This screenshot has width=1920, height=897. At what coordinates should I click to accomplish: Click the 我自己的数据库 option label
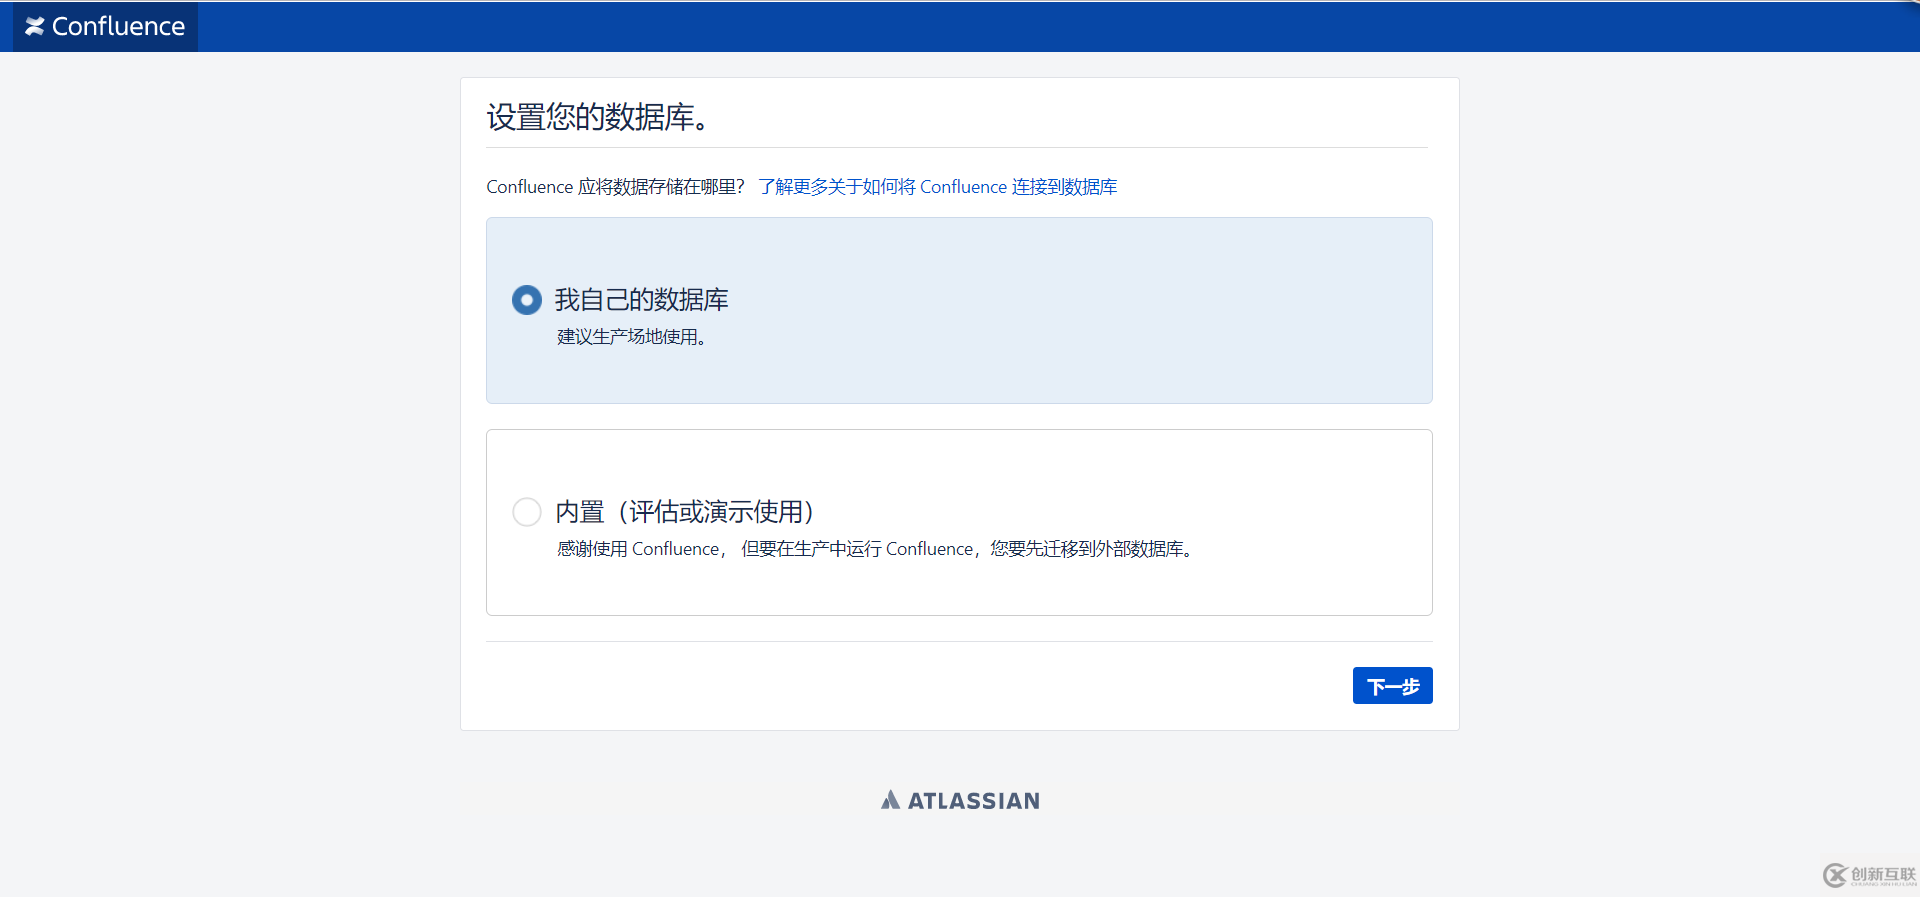pos(642,300)
